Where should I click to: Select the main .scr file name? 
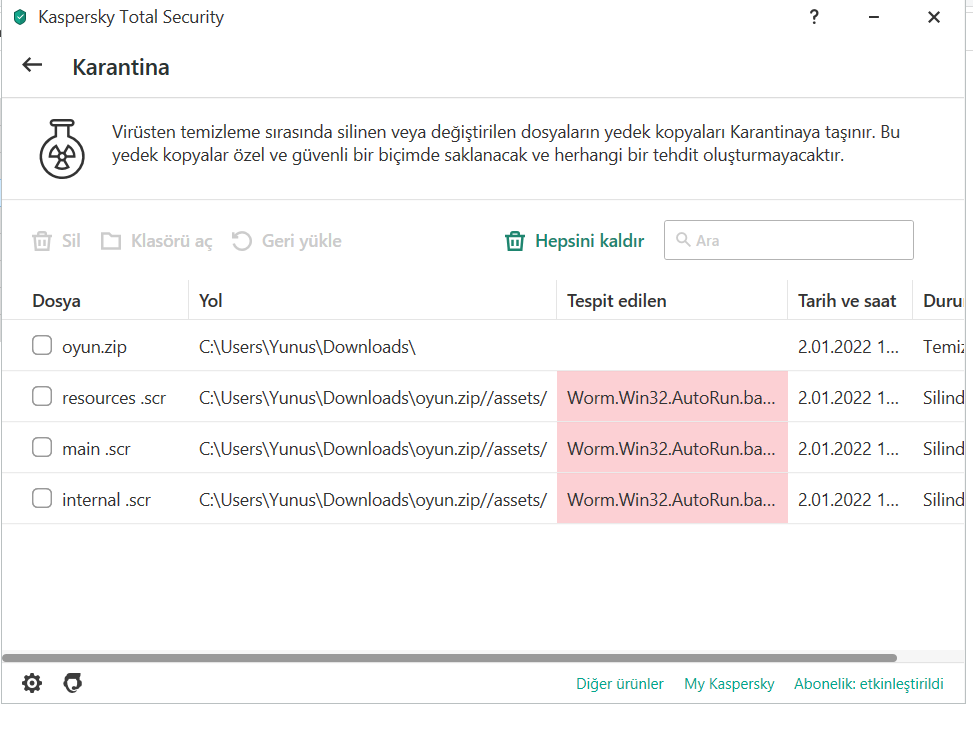click(96, 449)
